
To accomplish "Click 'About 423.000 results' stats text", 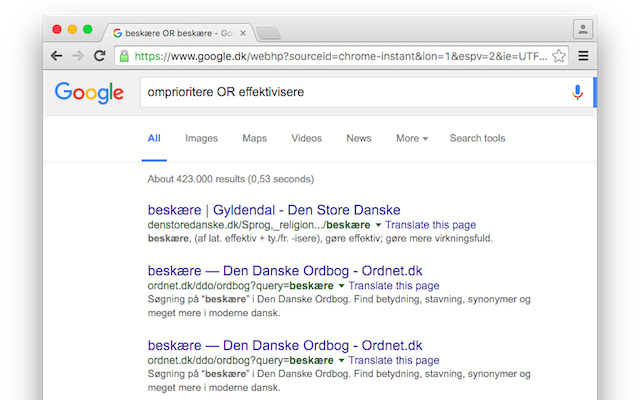I will pos(231,179).
